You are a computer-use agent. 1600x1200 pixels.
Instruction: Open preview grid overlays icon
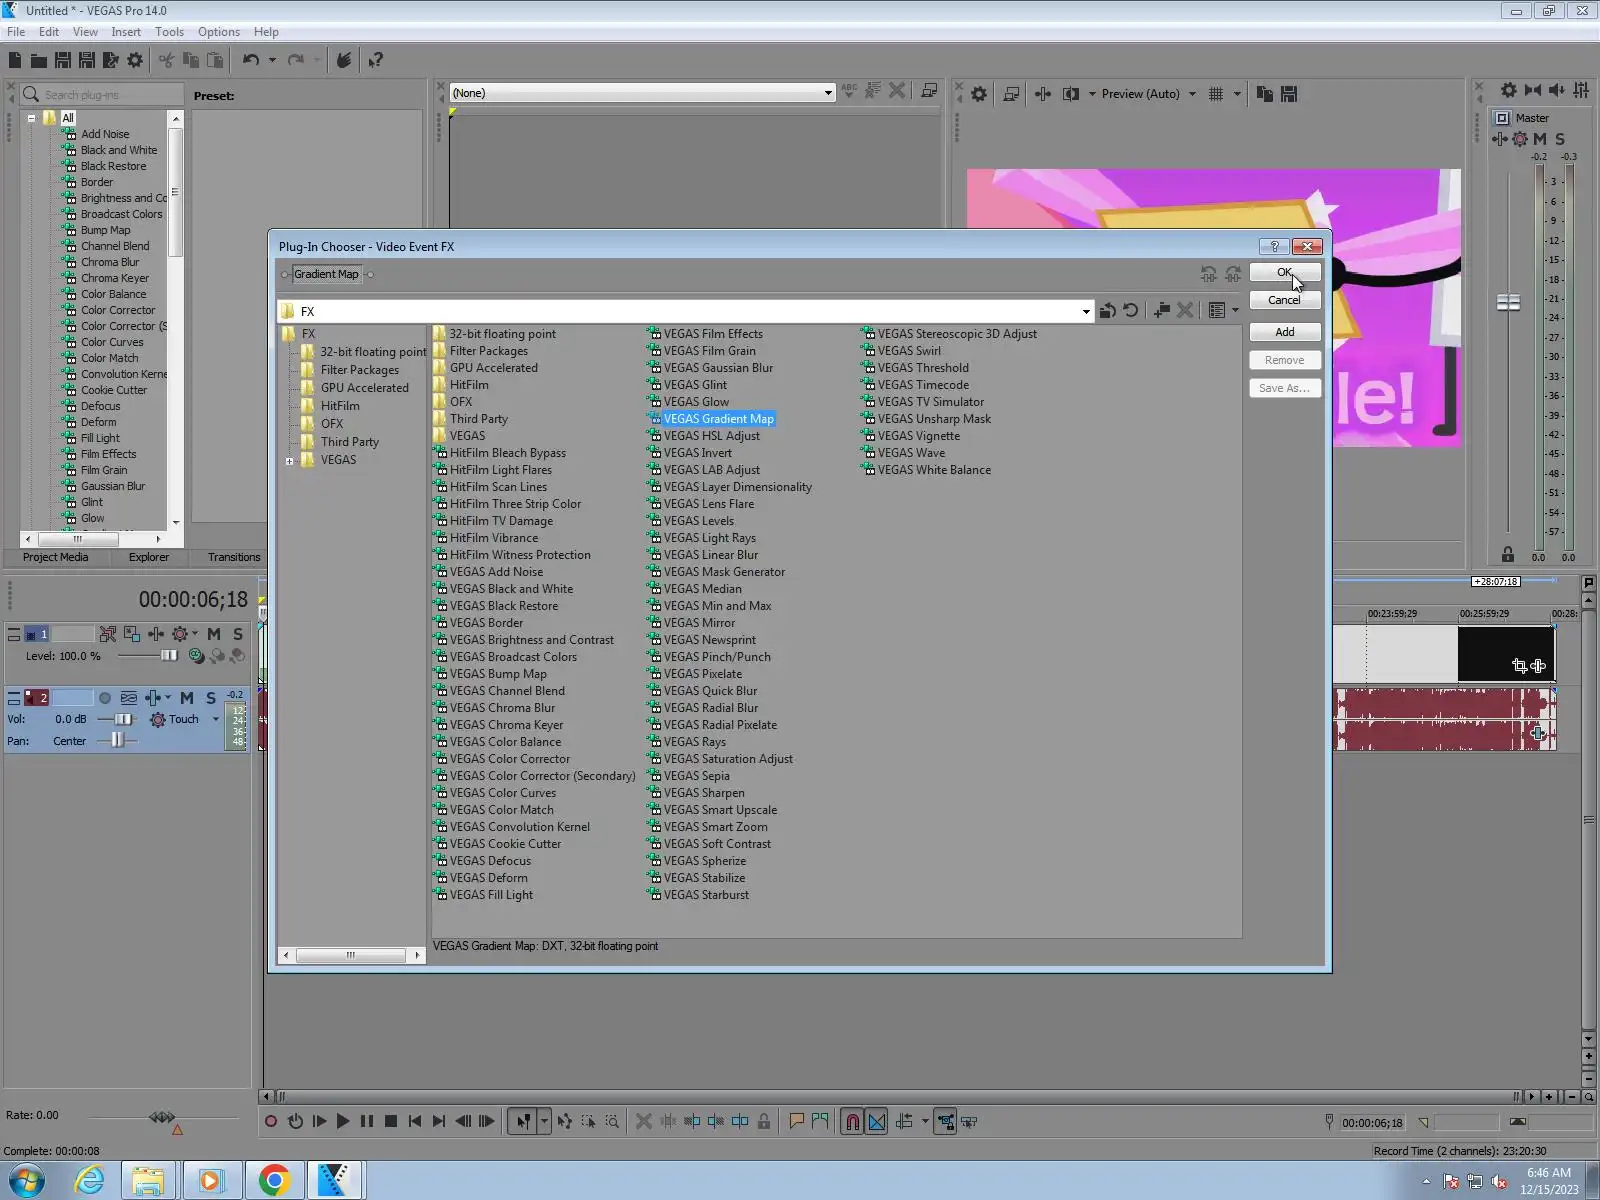coord(1216,94)
